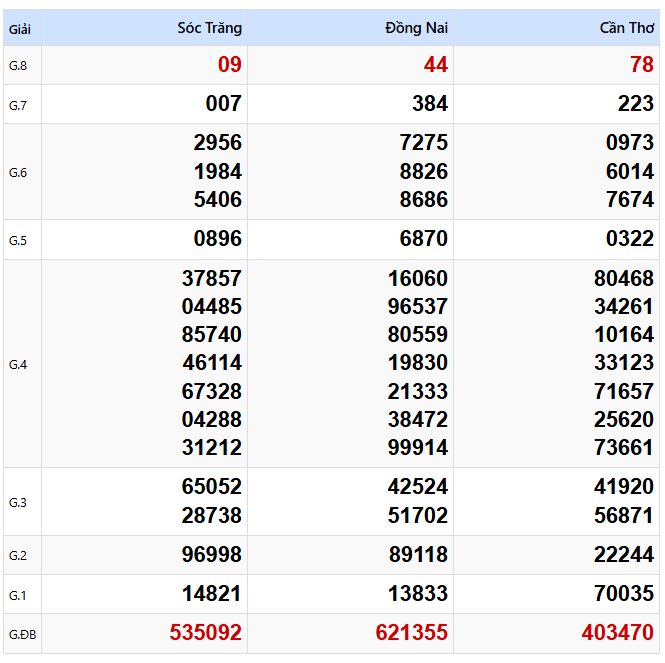Click G.5 value 6870
The height and width of the screenshot is (663, 665).
click(x=424, y=238)
